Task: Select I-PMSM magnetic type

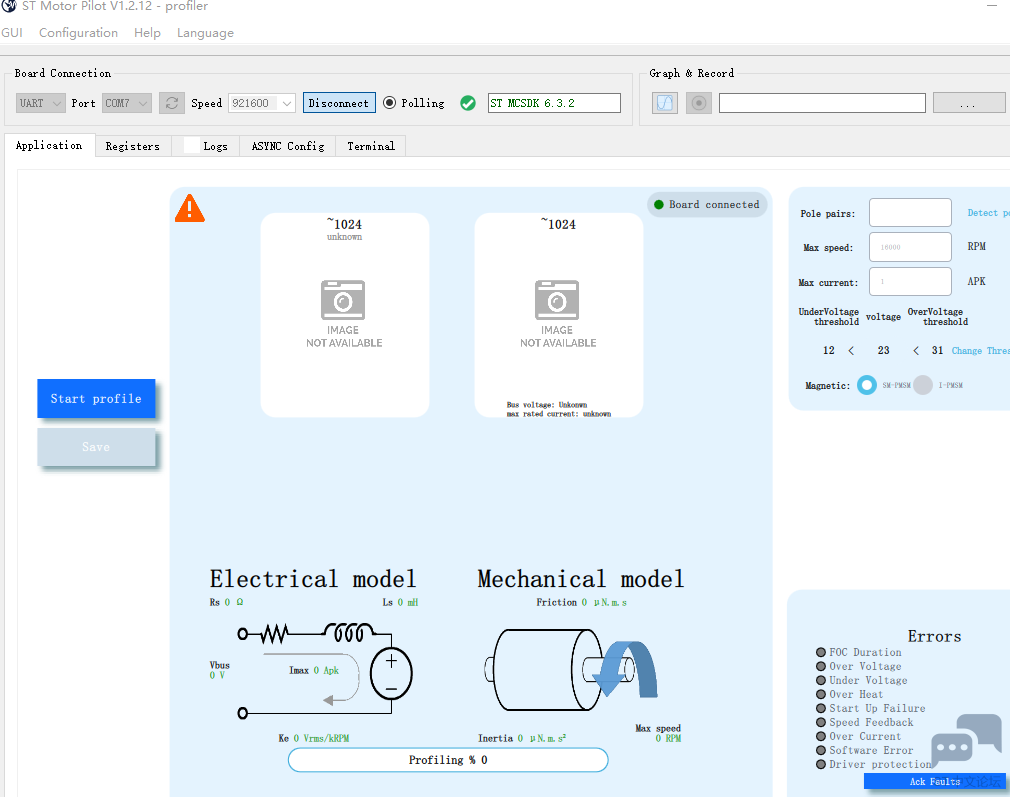Action: pos(923,385)
